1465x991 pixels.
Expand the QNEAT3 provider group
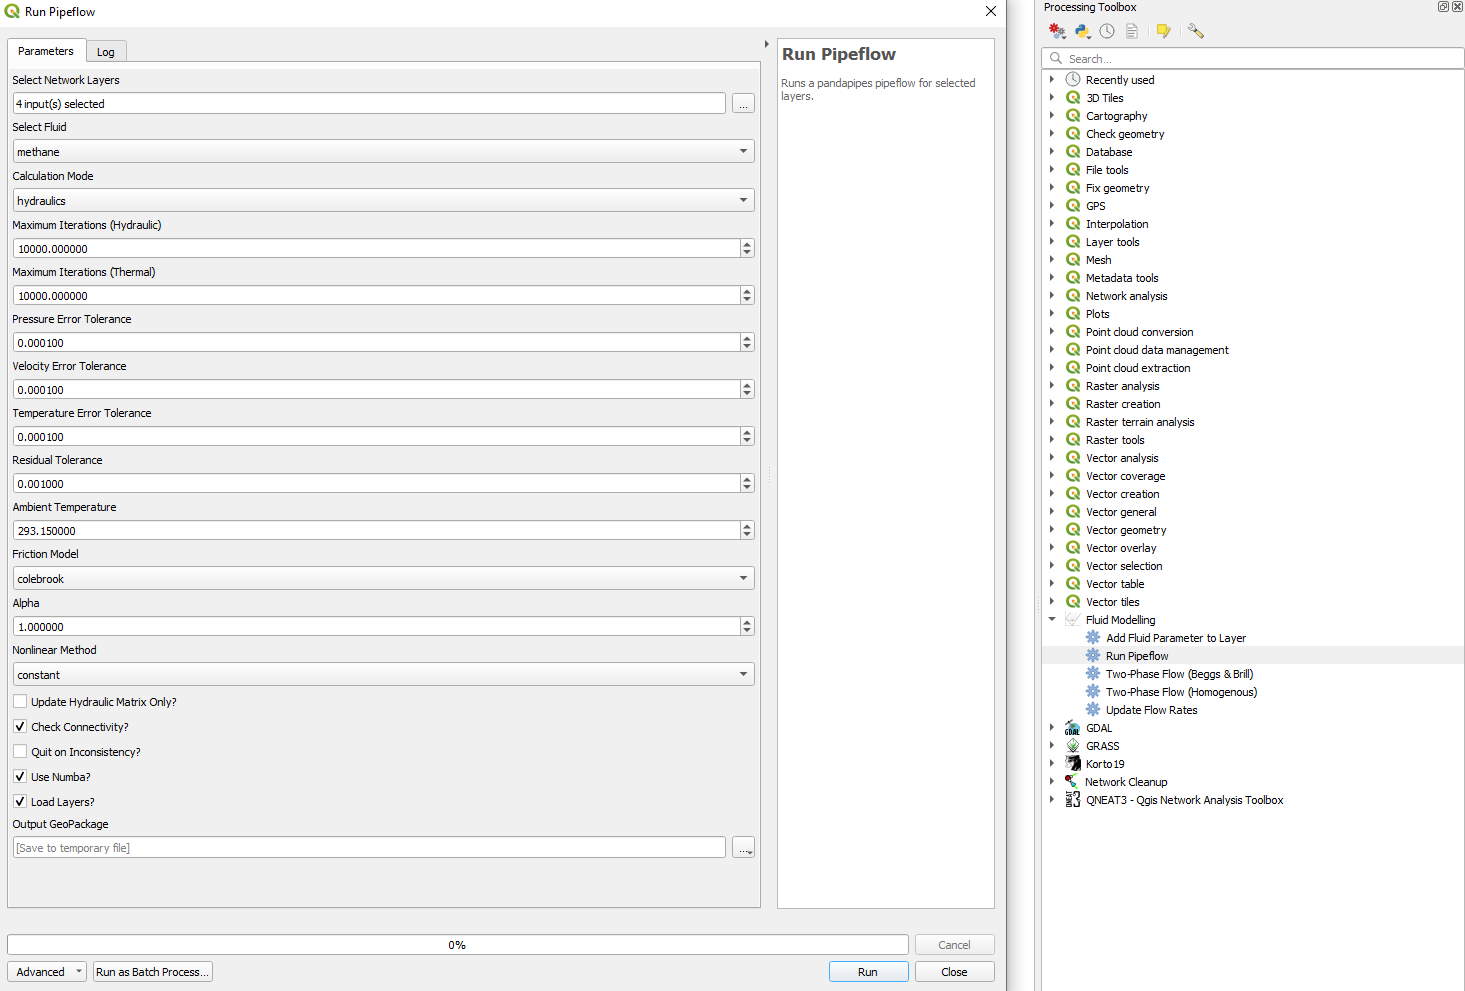tap(1052, 800)
